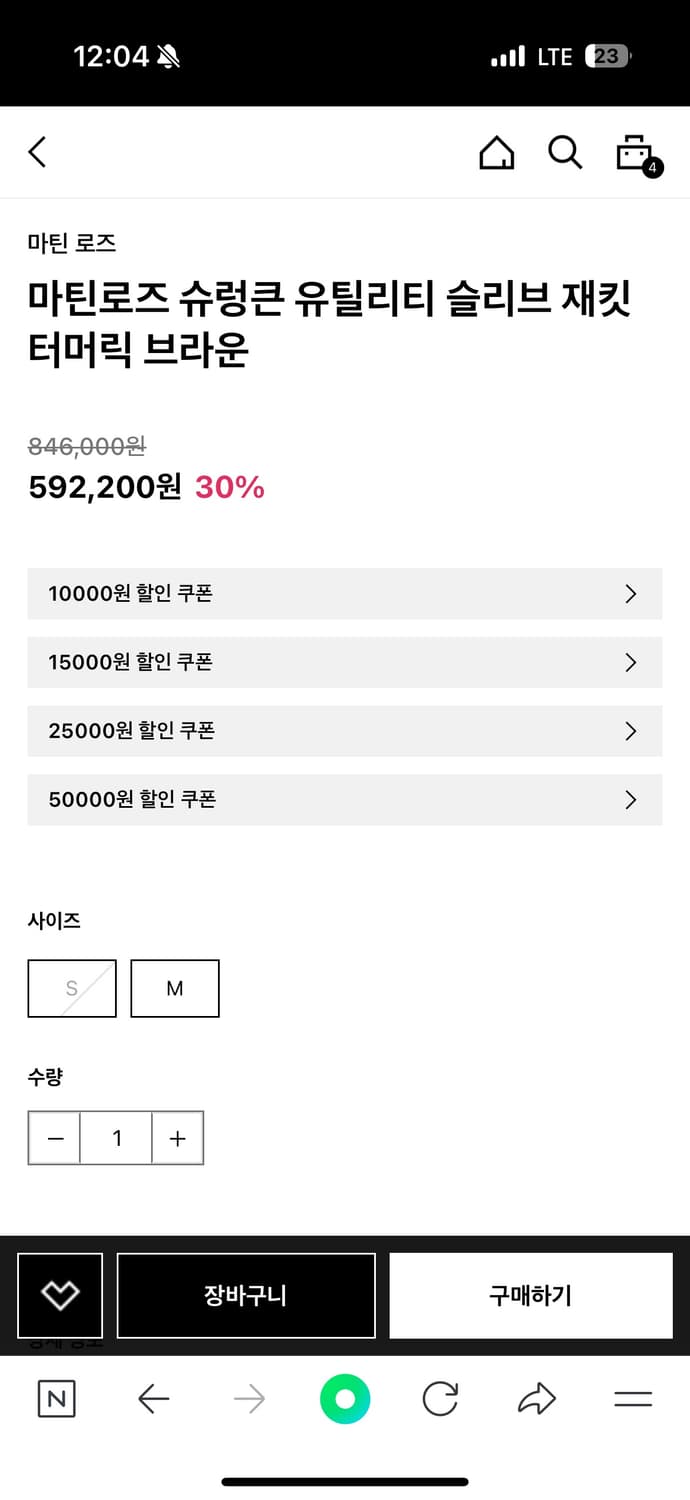This screenshot has height=1500, width=690.
Task: Open the 10000원 할인 쿠폰 details
Action: point(345,593)
